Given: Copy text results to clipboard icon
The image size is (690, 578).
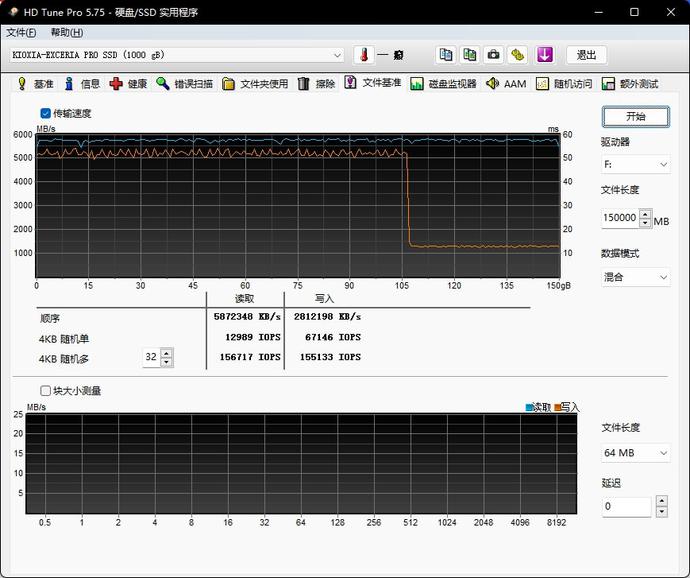Looking at the screenshot, I should [x=446, y=55].
